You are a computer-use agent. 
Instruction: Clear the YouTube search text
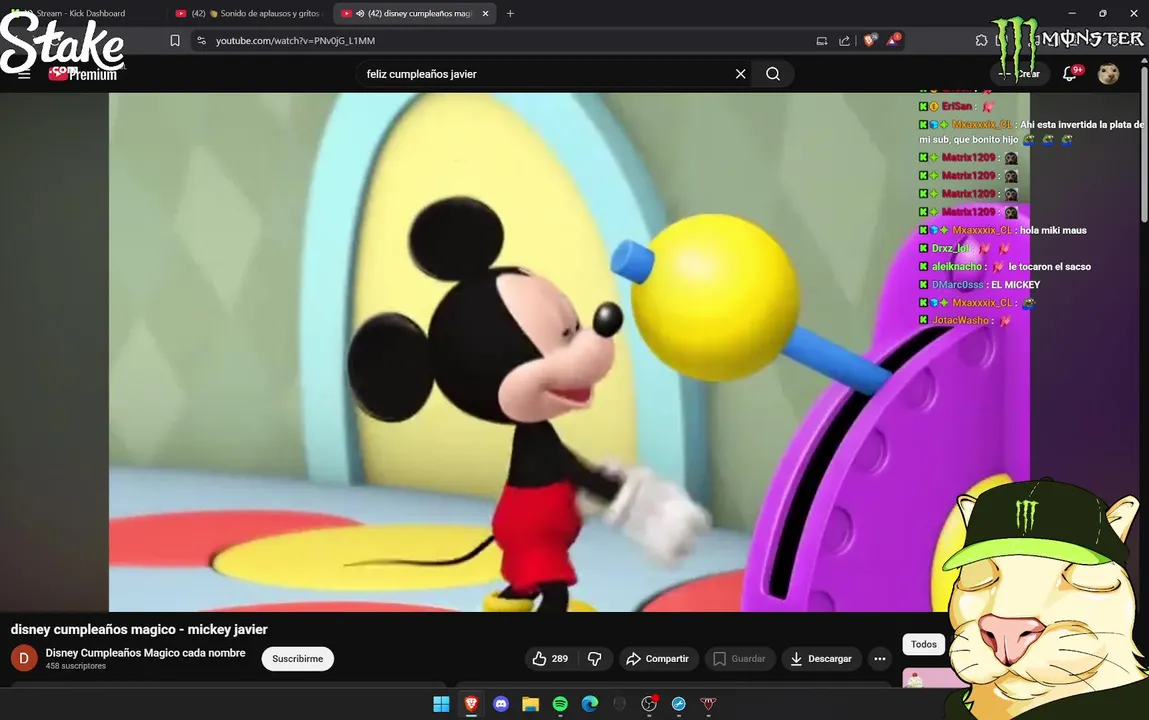[x=740, y=74]
